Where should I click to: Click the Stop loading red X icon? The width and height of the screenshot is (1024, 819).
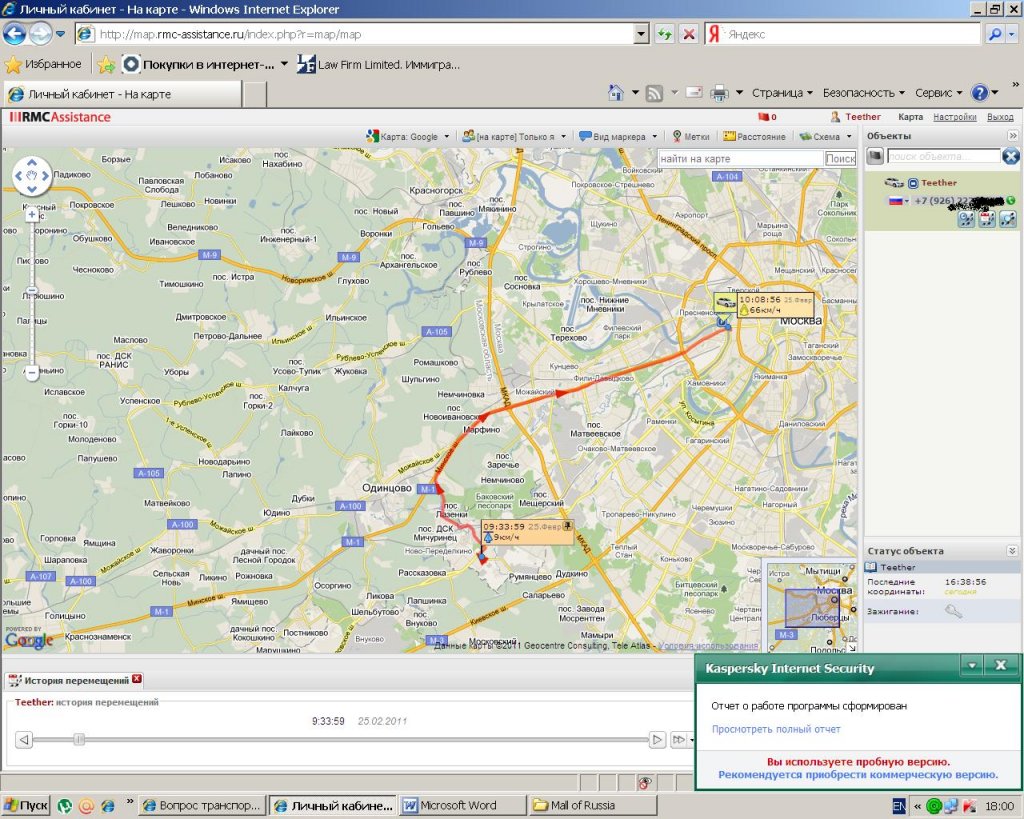[689, 34]
